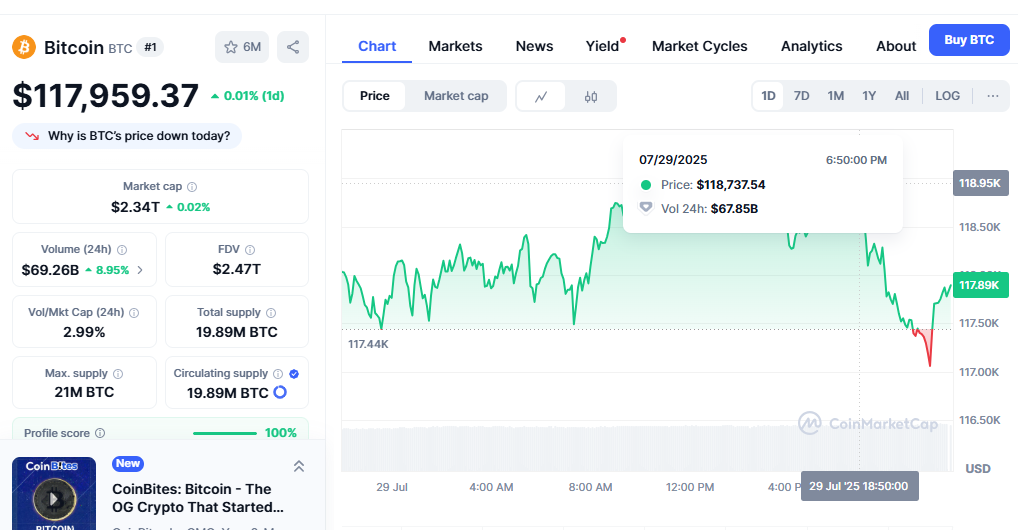1018x530 pixels.
Task: Show Max. supply info icon
Action: (x=118, y=373)
